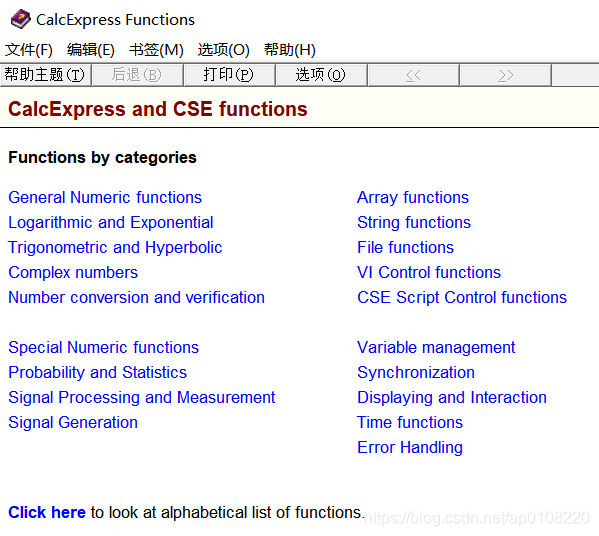Go to previous topic with << button
The height and width of the screenshot is (536, 599).
(413, 75)
